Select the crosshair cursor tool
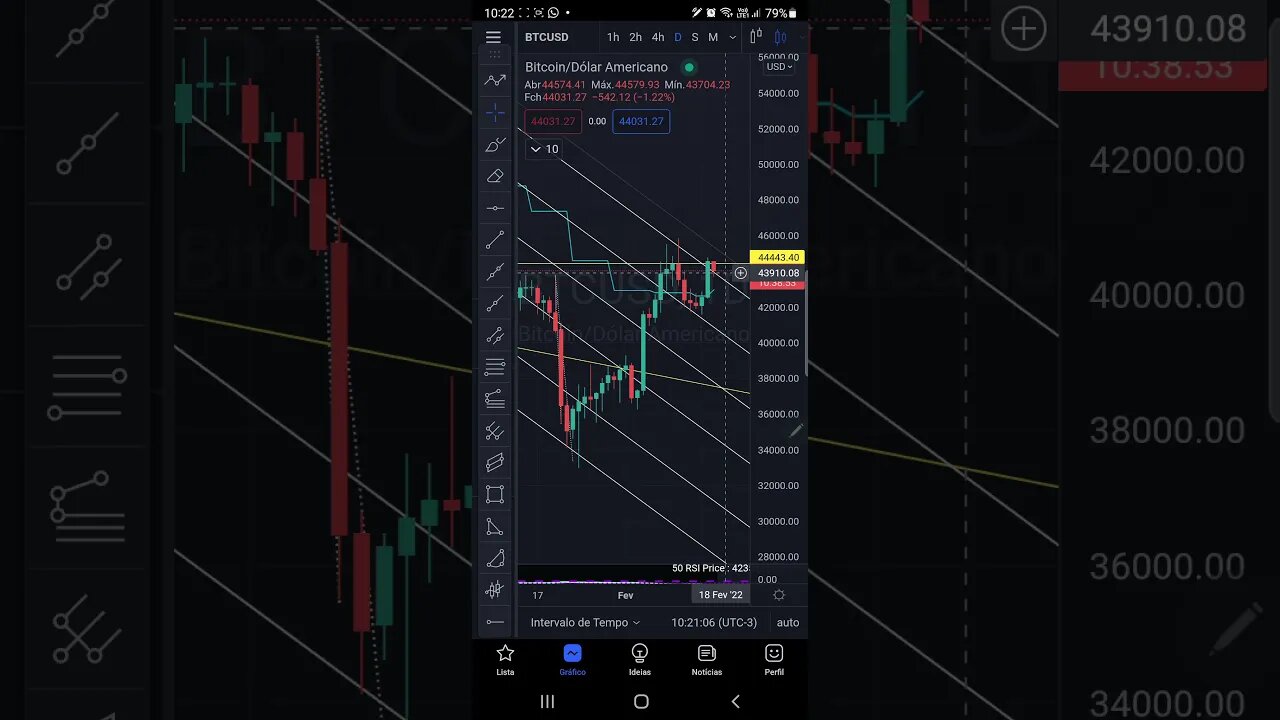 [494, 113]
